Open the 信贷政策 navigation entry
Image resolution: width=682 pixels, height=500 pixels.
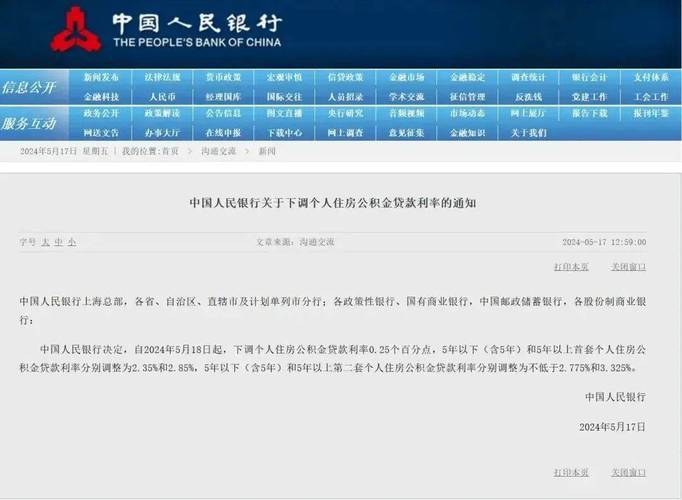coord(345,77)
